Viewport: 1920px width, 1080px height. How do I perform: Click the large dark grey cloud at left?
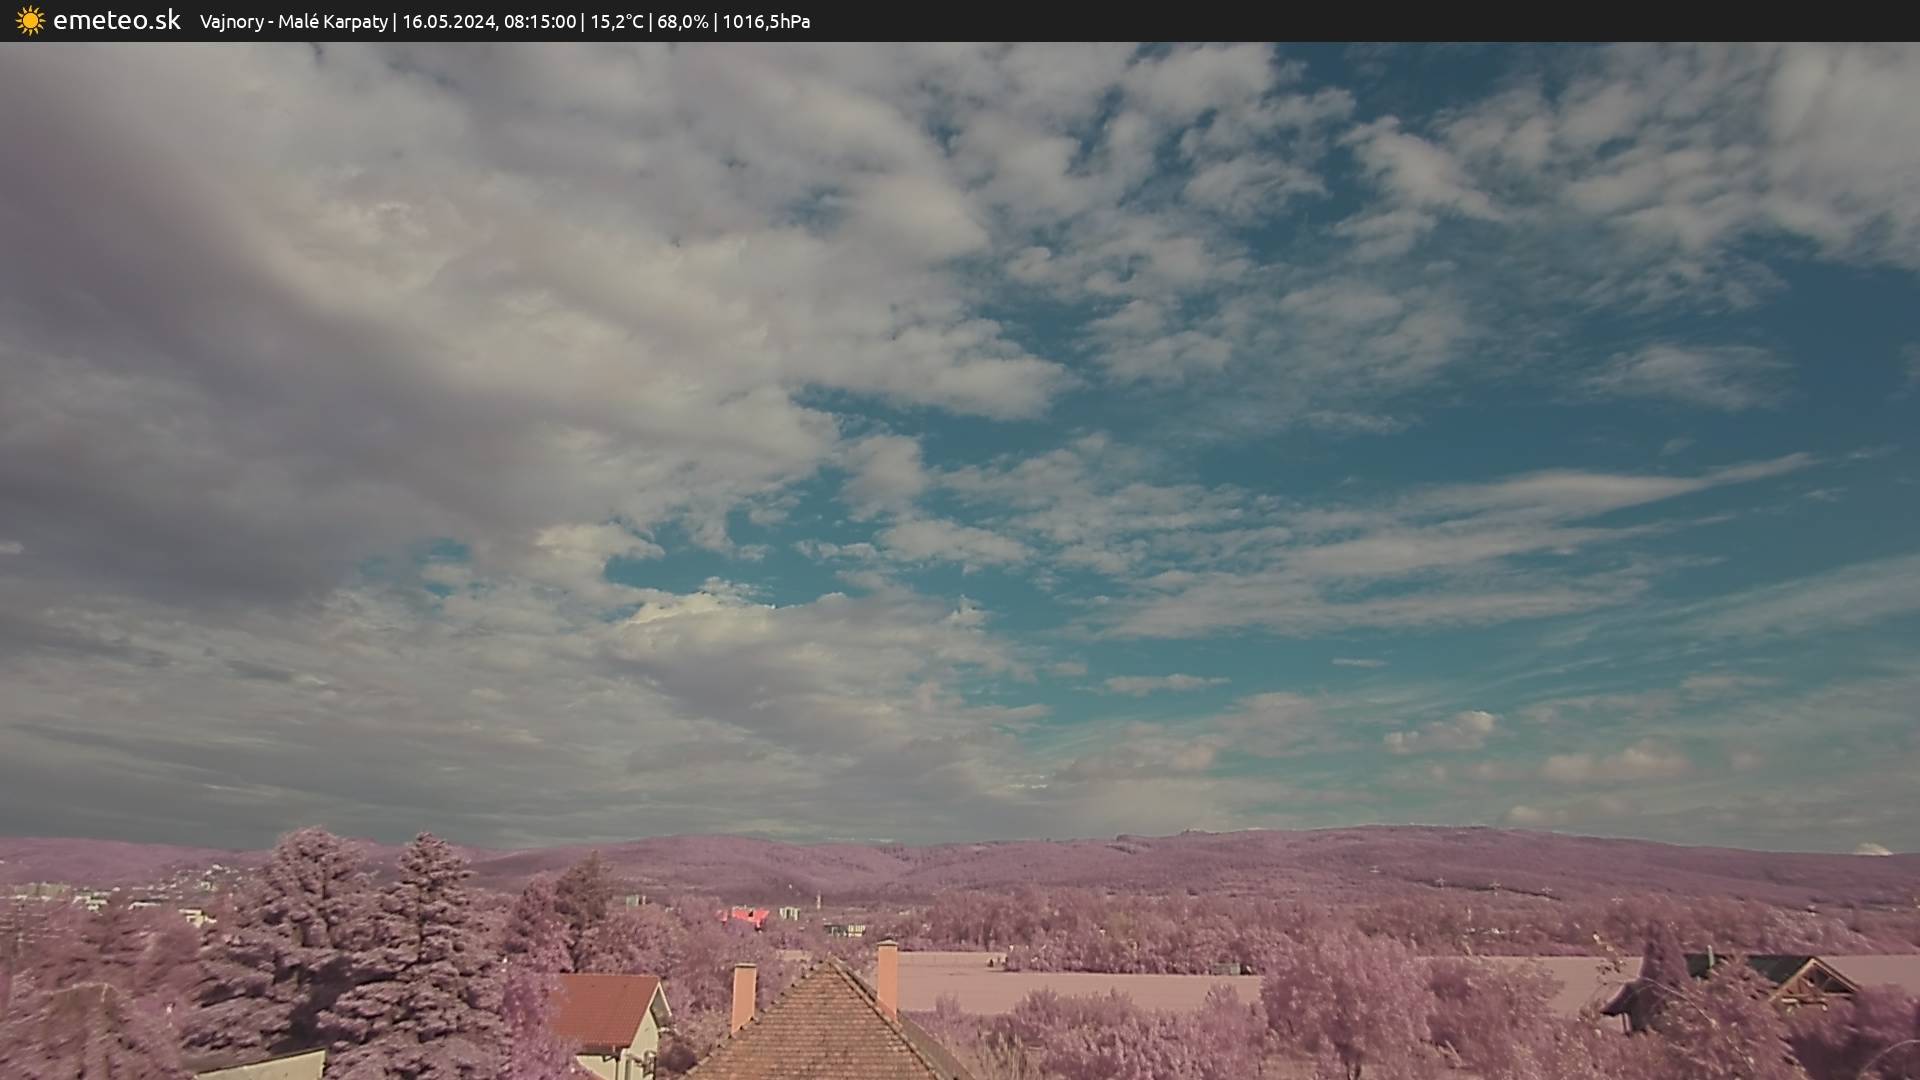coord(200,400)
